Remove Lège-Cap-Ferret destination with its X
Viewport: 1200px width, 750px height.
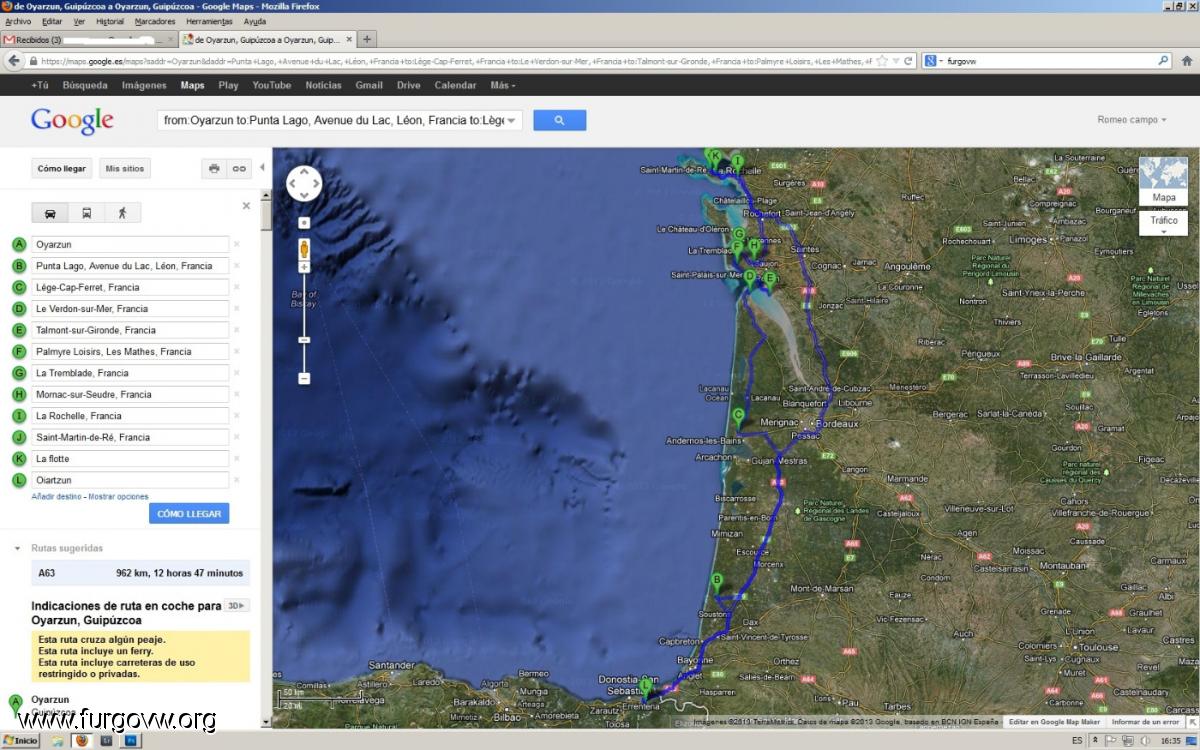pyautogui.click(x=237, y=287)
